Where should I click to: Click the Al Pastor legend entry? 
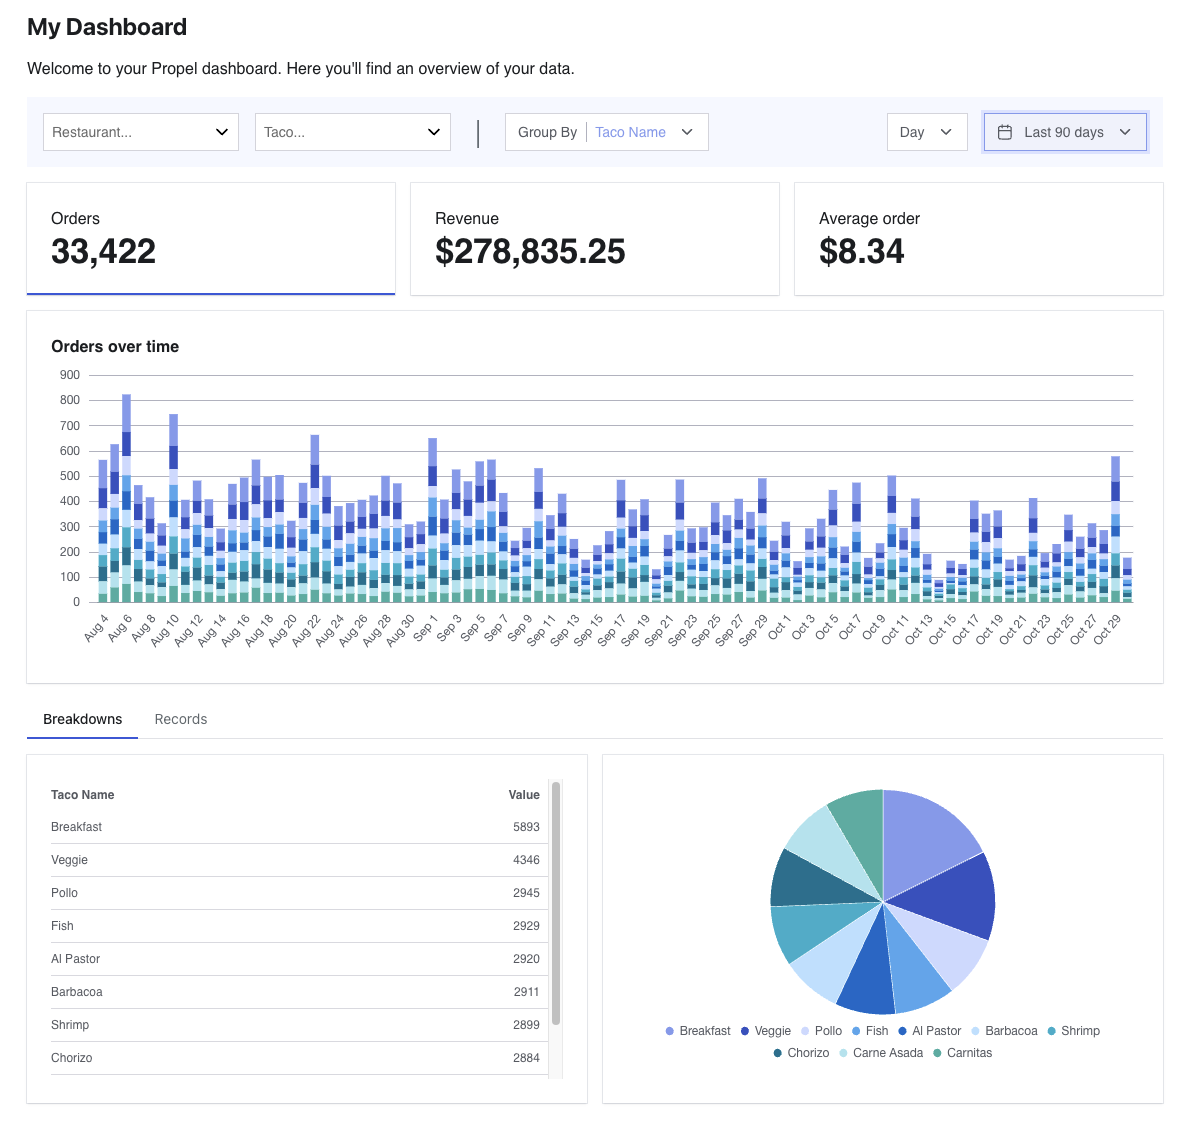tap(930, 1031)
